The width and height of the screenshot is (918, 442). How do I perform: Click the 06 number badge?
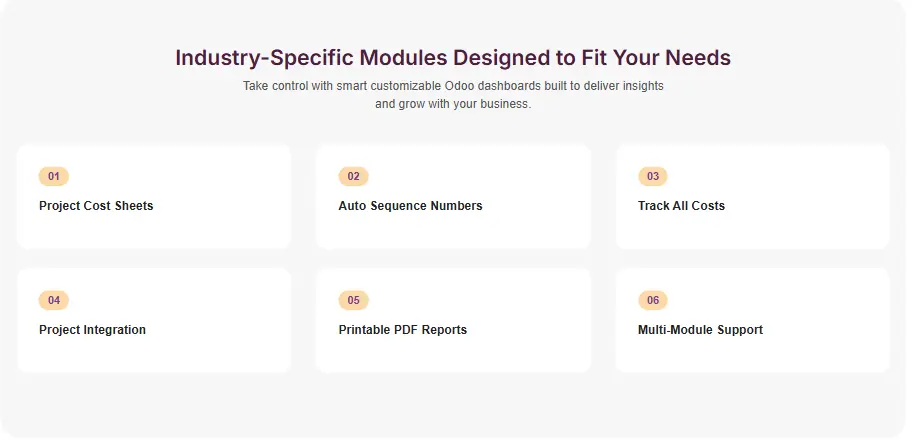(x=652, y=301)
